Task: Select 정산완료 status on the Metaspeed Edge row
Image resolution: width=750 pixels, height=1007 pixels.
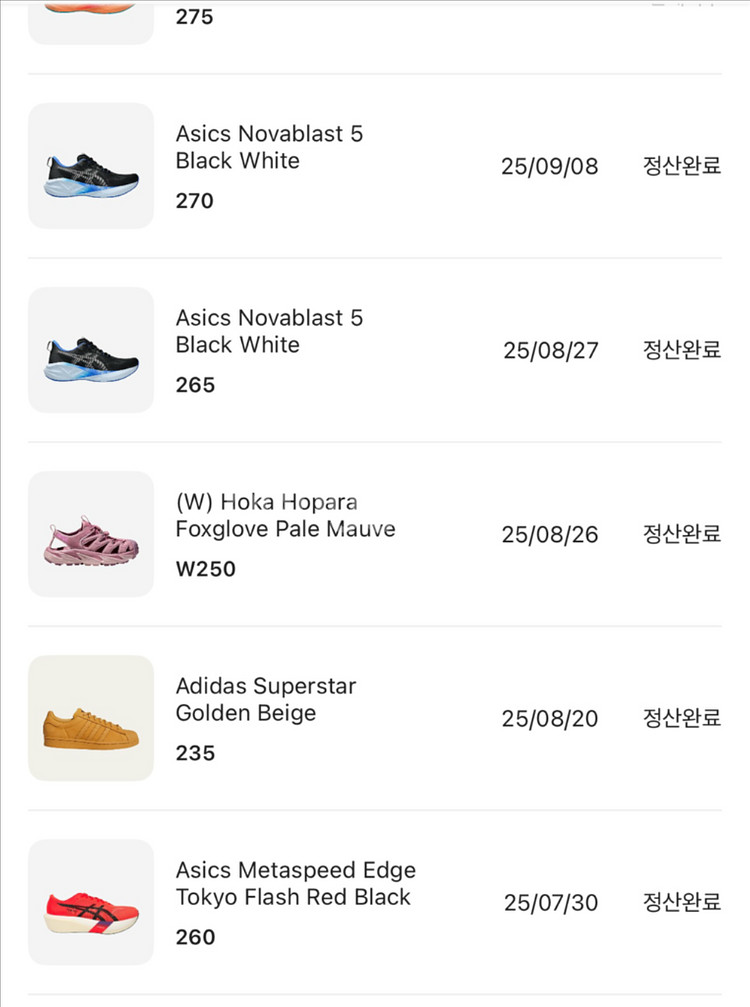Action: tap(681, 902)
